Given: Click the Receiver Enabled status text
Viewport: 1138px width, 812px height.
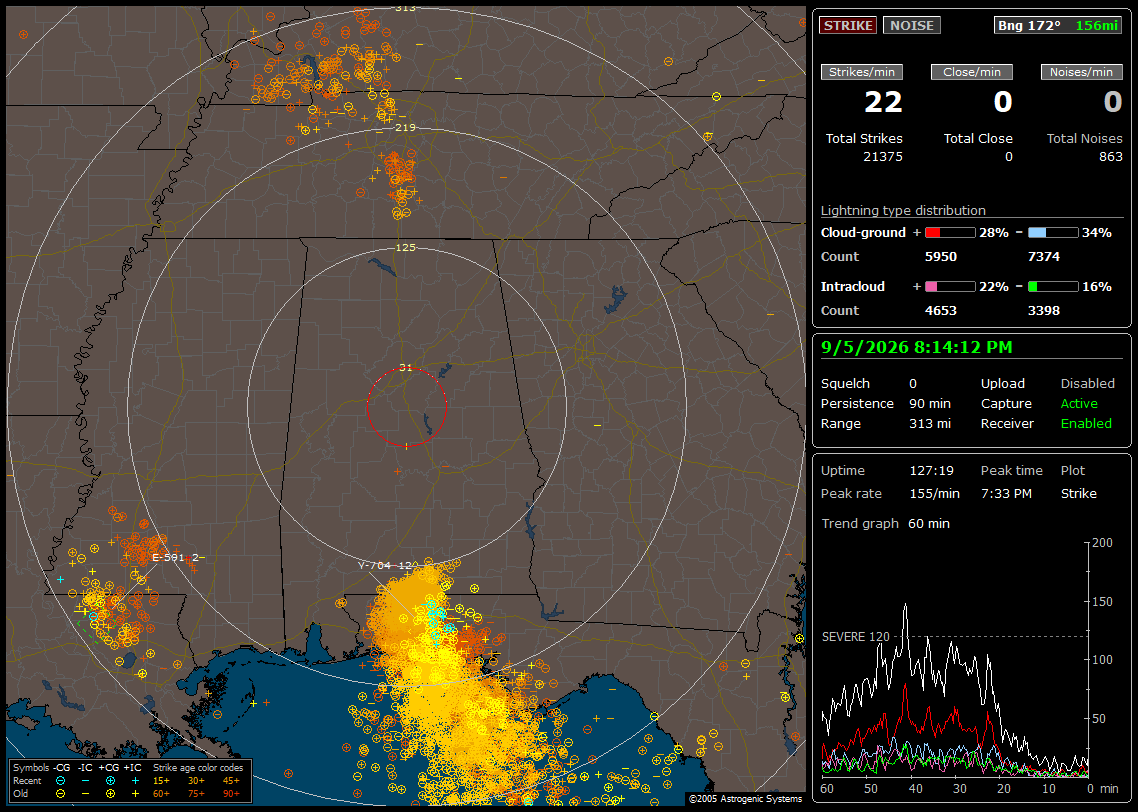Looking at the screenshot, I should tap(1086, 423).
